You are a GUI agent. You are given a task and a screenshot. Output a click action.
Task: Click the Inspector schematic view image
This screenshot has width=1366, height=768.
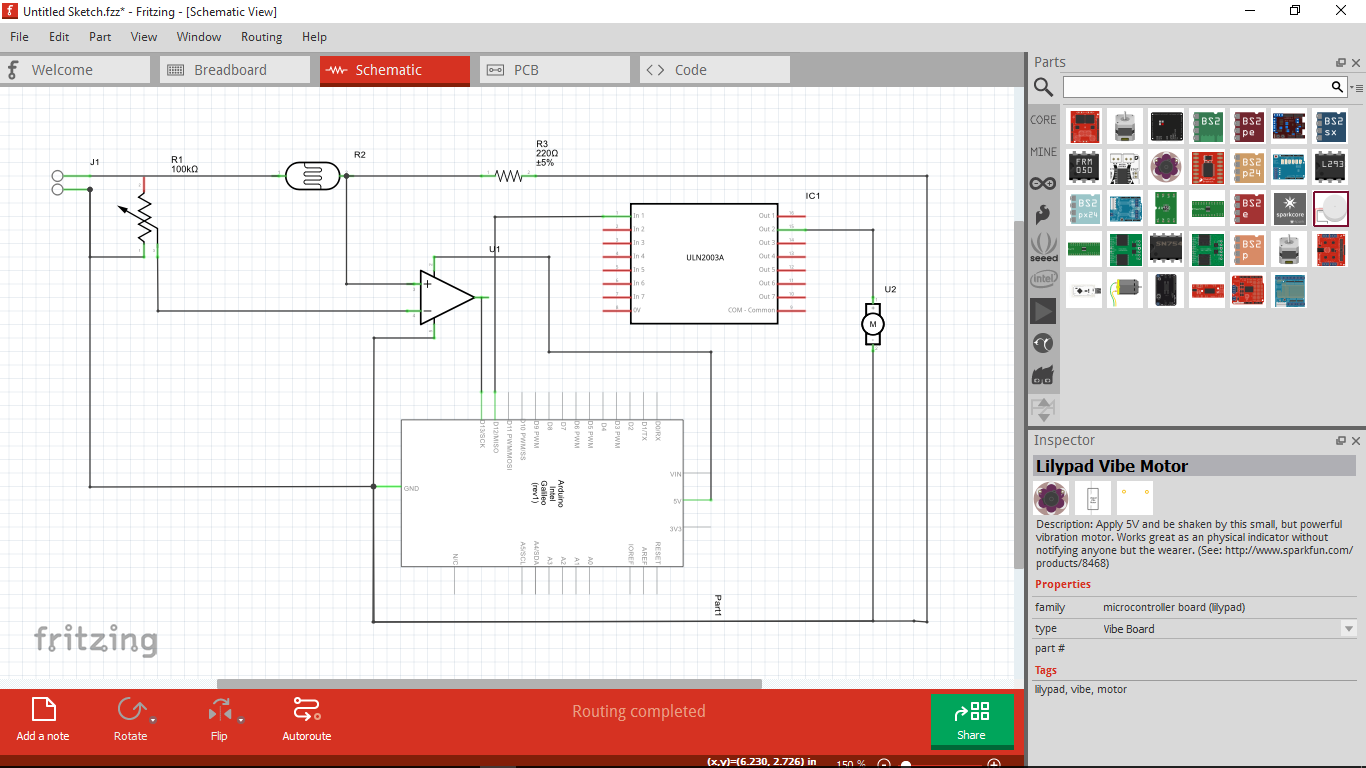(1093, 498)
